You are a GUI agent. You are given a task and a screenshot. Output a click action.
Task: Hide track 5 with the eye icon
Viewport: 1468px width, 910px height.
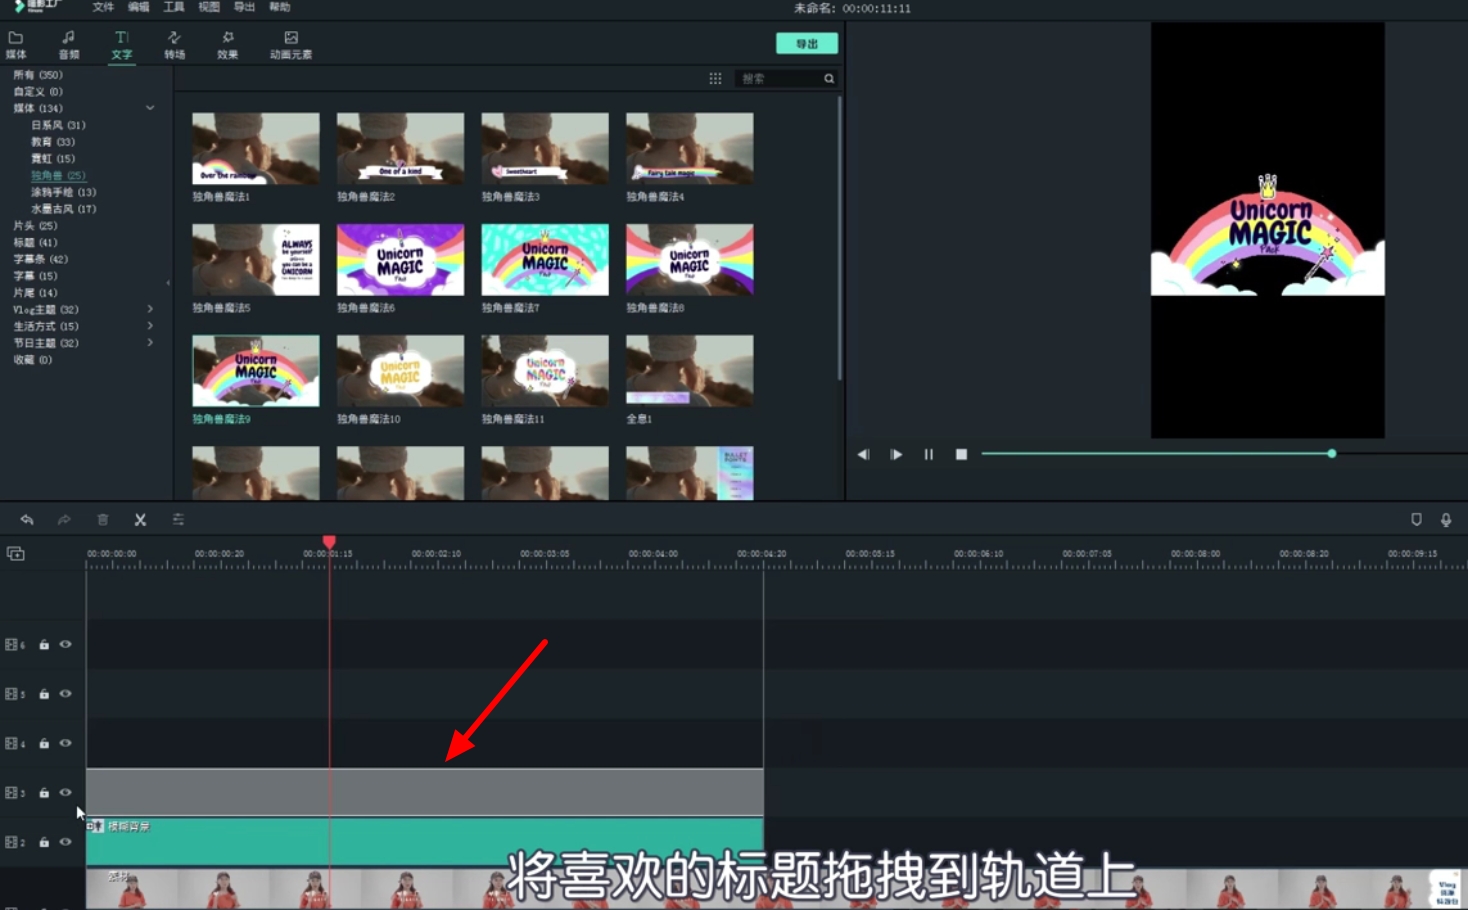click(x=66, y=694)
